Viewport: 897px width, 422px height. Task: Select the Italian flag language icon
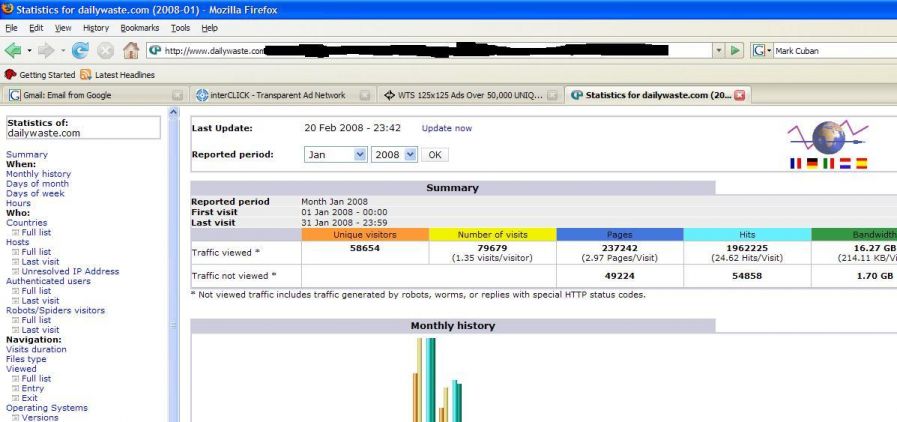(x=828, y=164)
